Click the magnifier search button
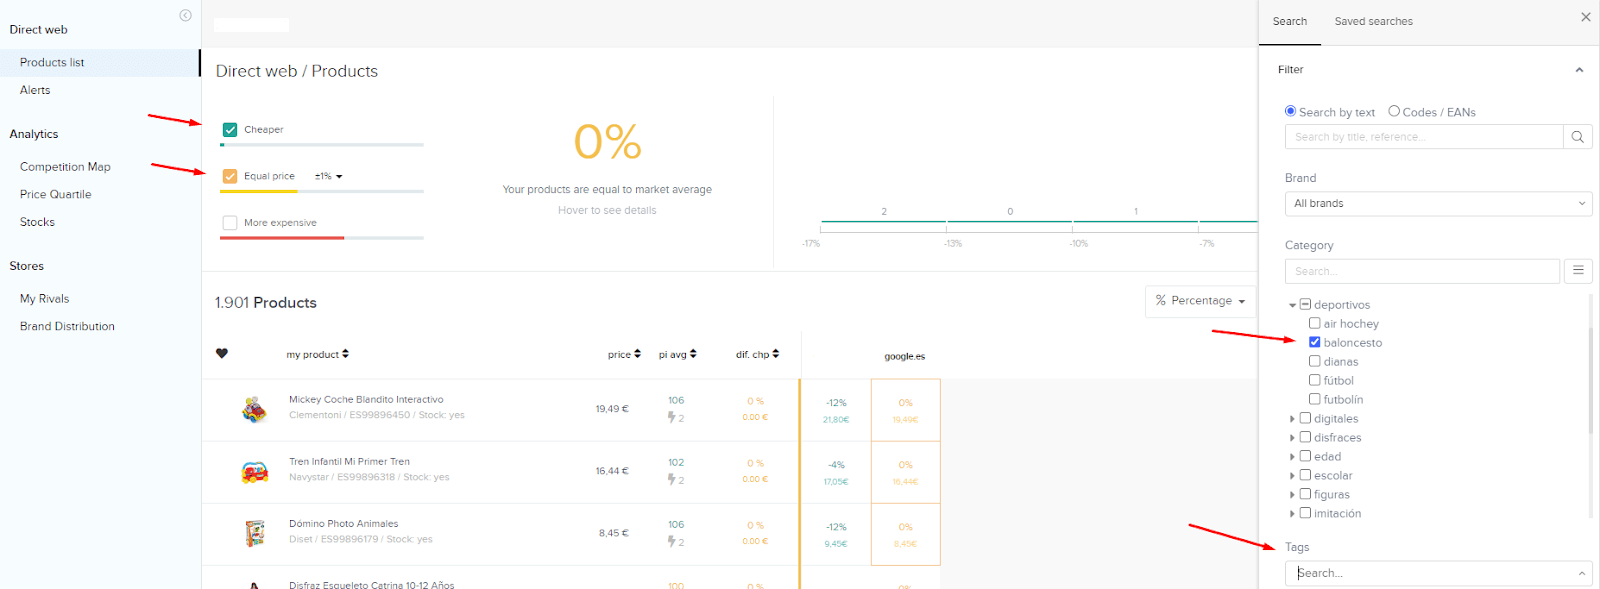 [x=1577, y=137]
